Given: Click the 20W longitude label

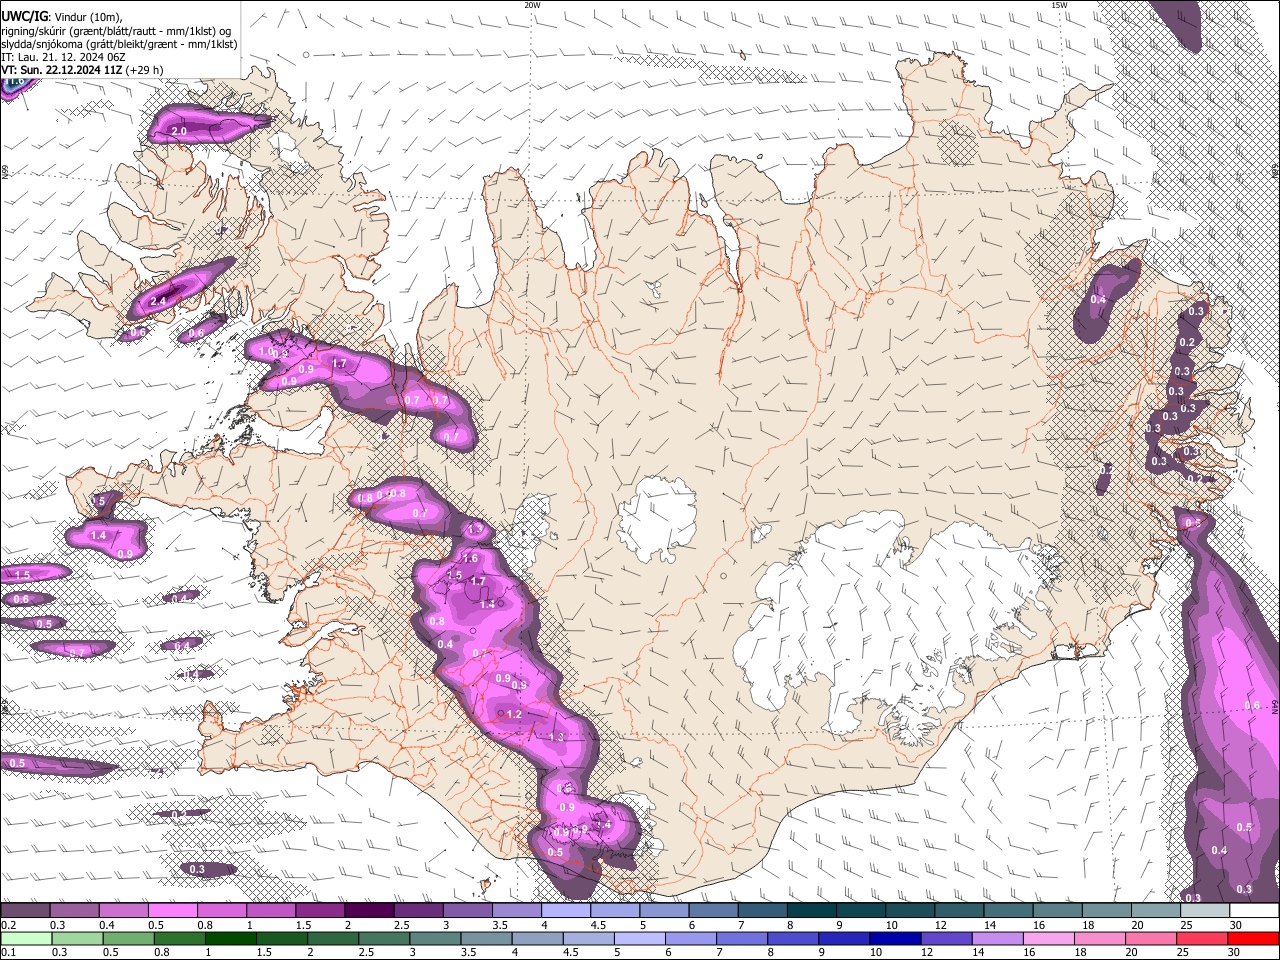Looking at the screenshot, I should tap(532, 5).
